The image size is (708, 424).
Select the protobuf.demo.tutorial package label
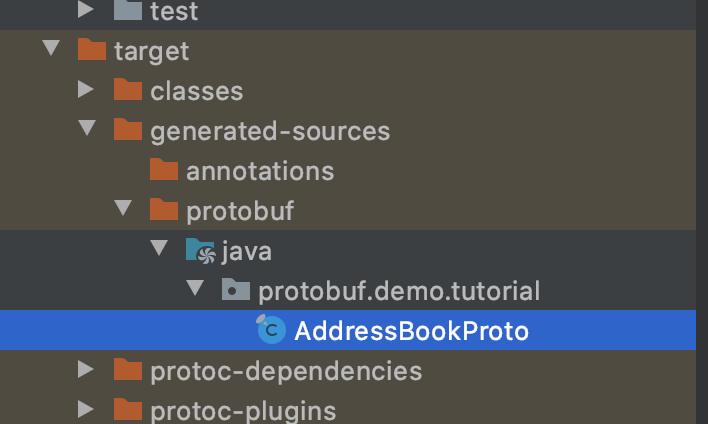tap(399, 291)
